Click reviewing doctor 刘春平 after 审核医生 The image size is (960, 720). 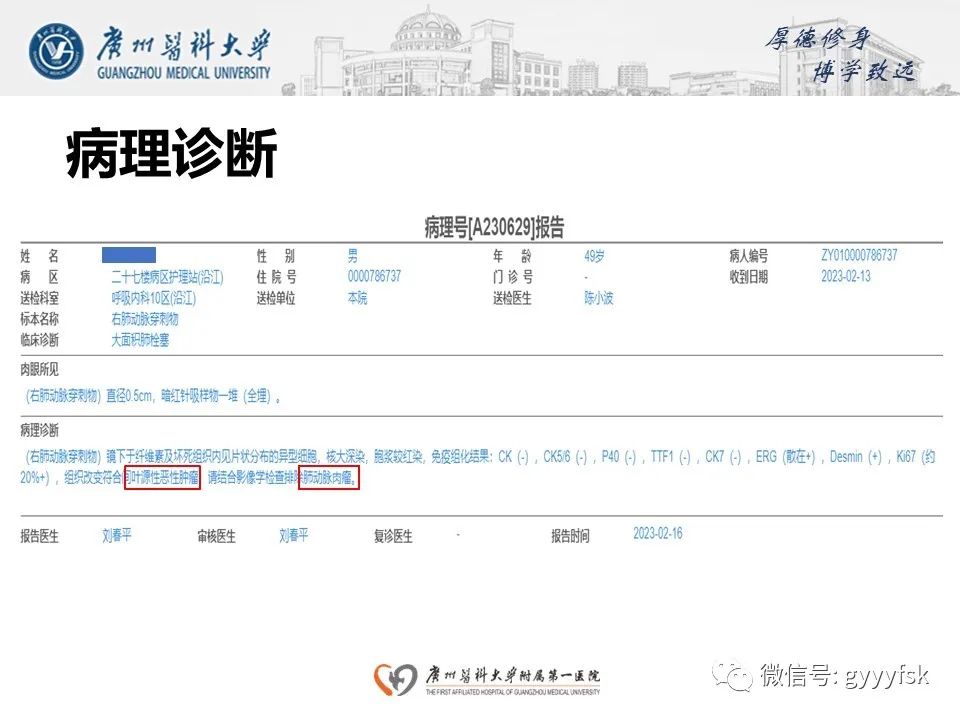(x=293, y=536)
